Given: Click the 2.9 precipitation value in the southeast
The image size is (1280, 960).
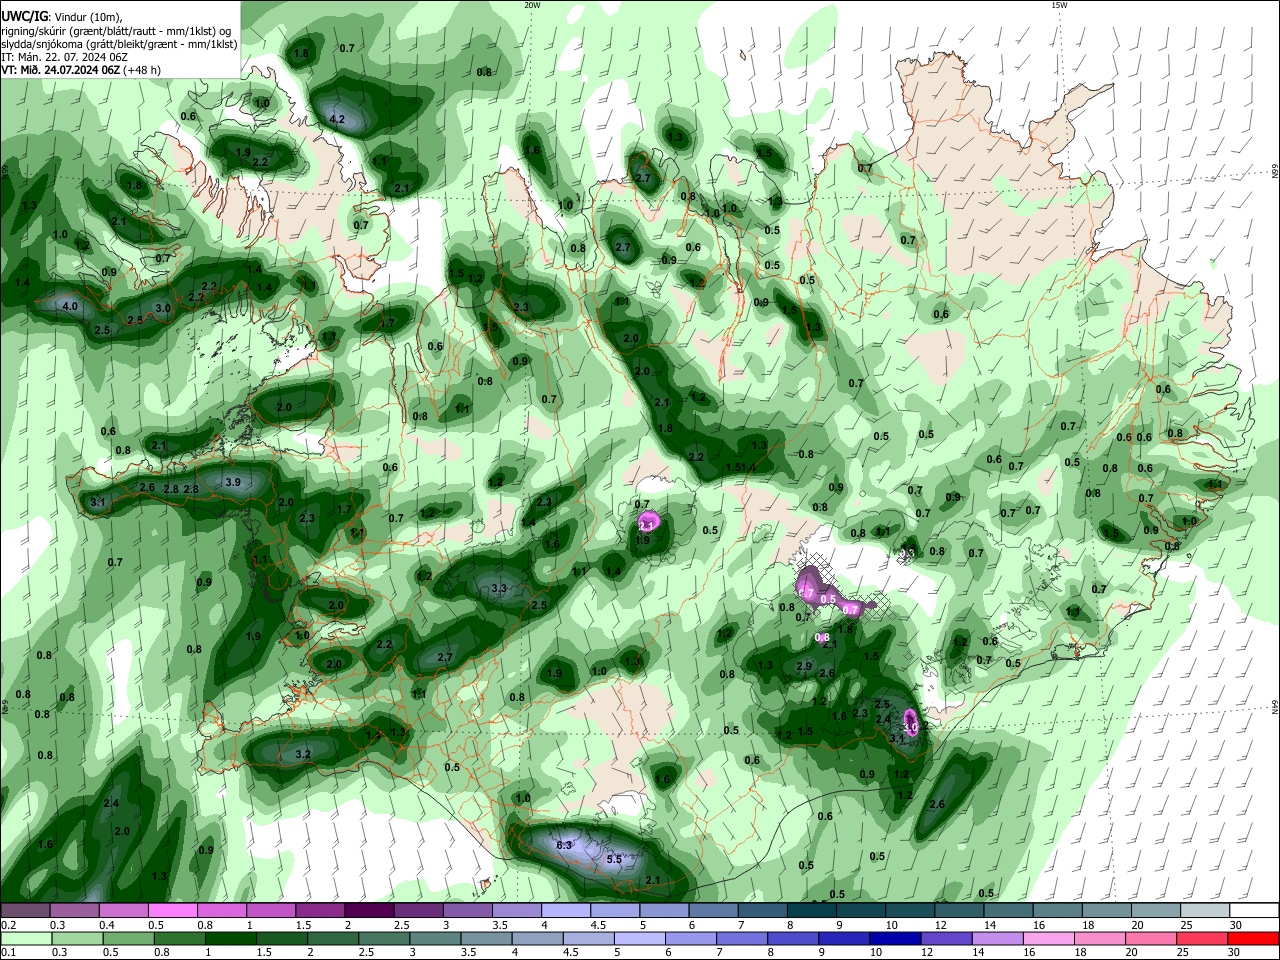Looking at the screenshot, I should tap(804, 666).
